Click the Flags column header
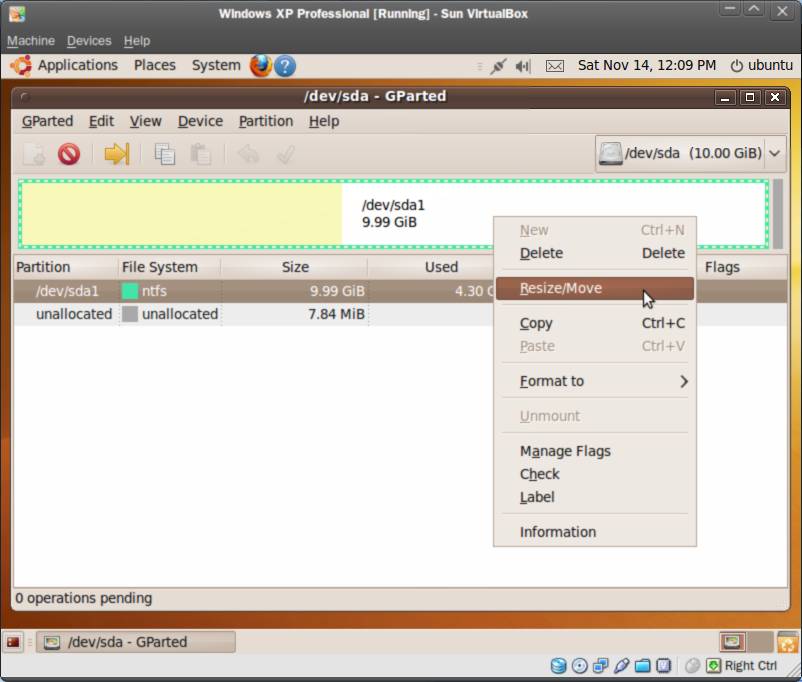This screenshot has width=802, height=682. tap(741, 267)
